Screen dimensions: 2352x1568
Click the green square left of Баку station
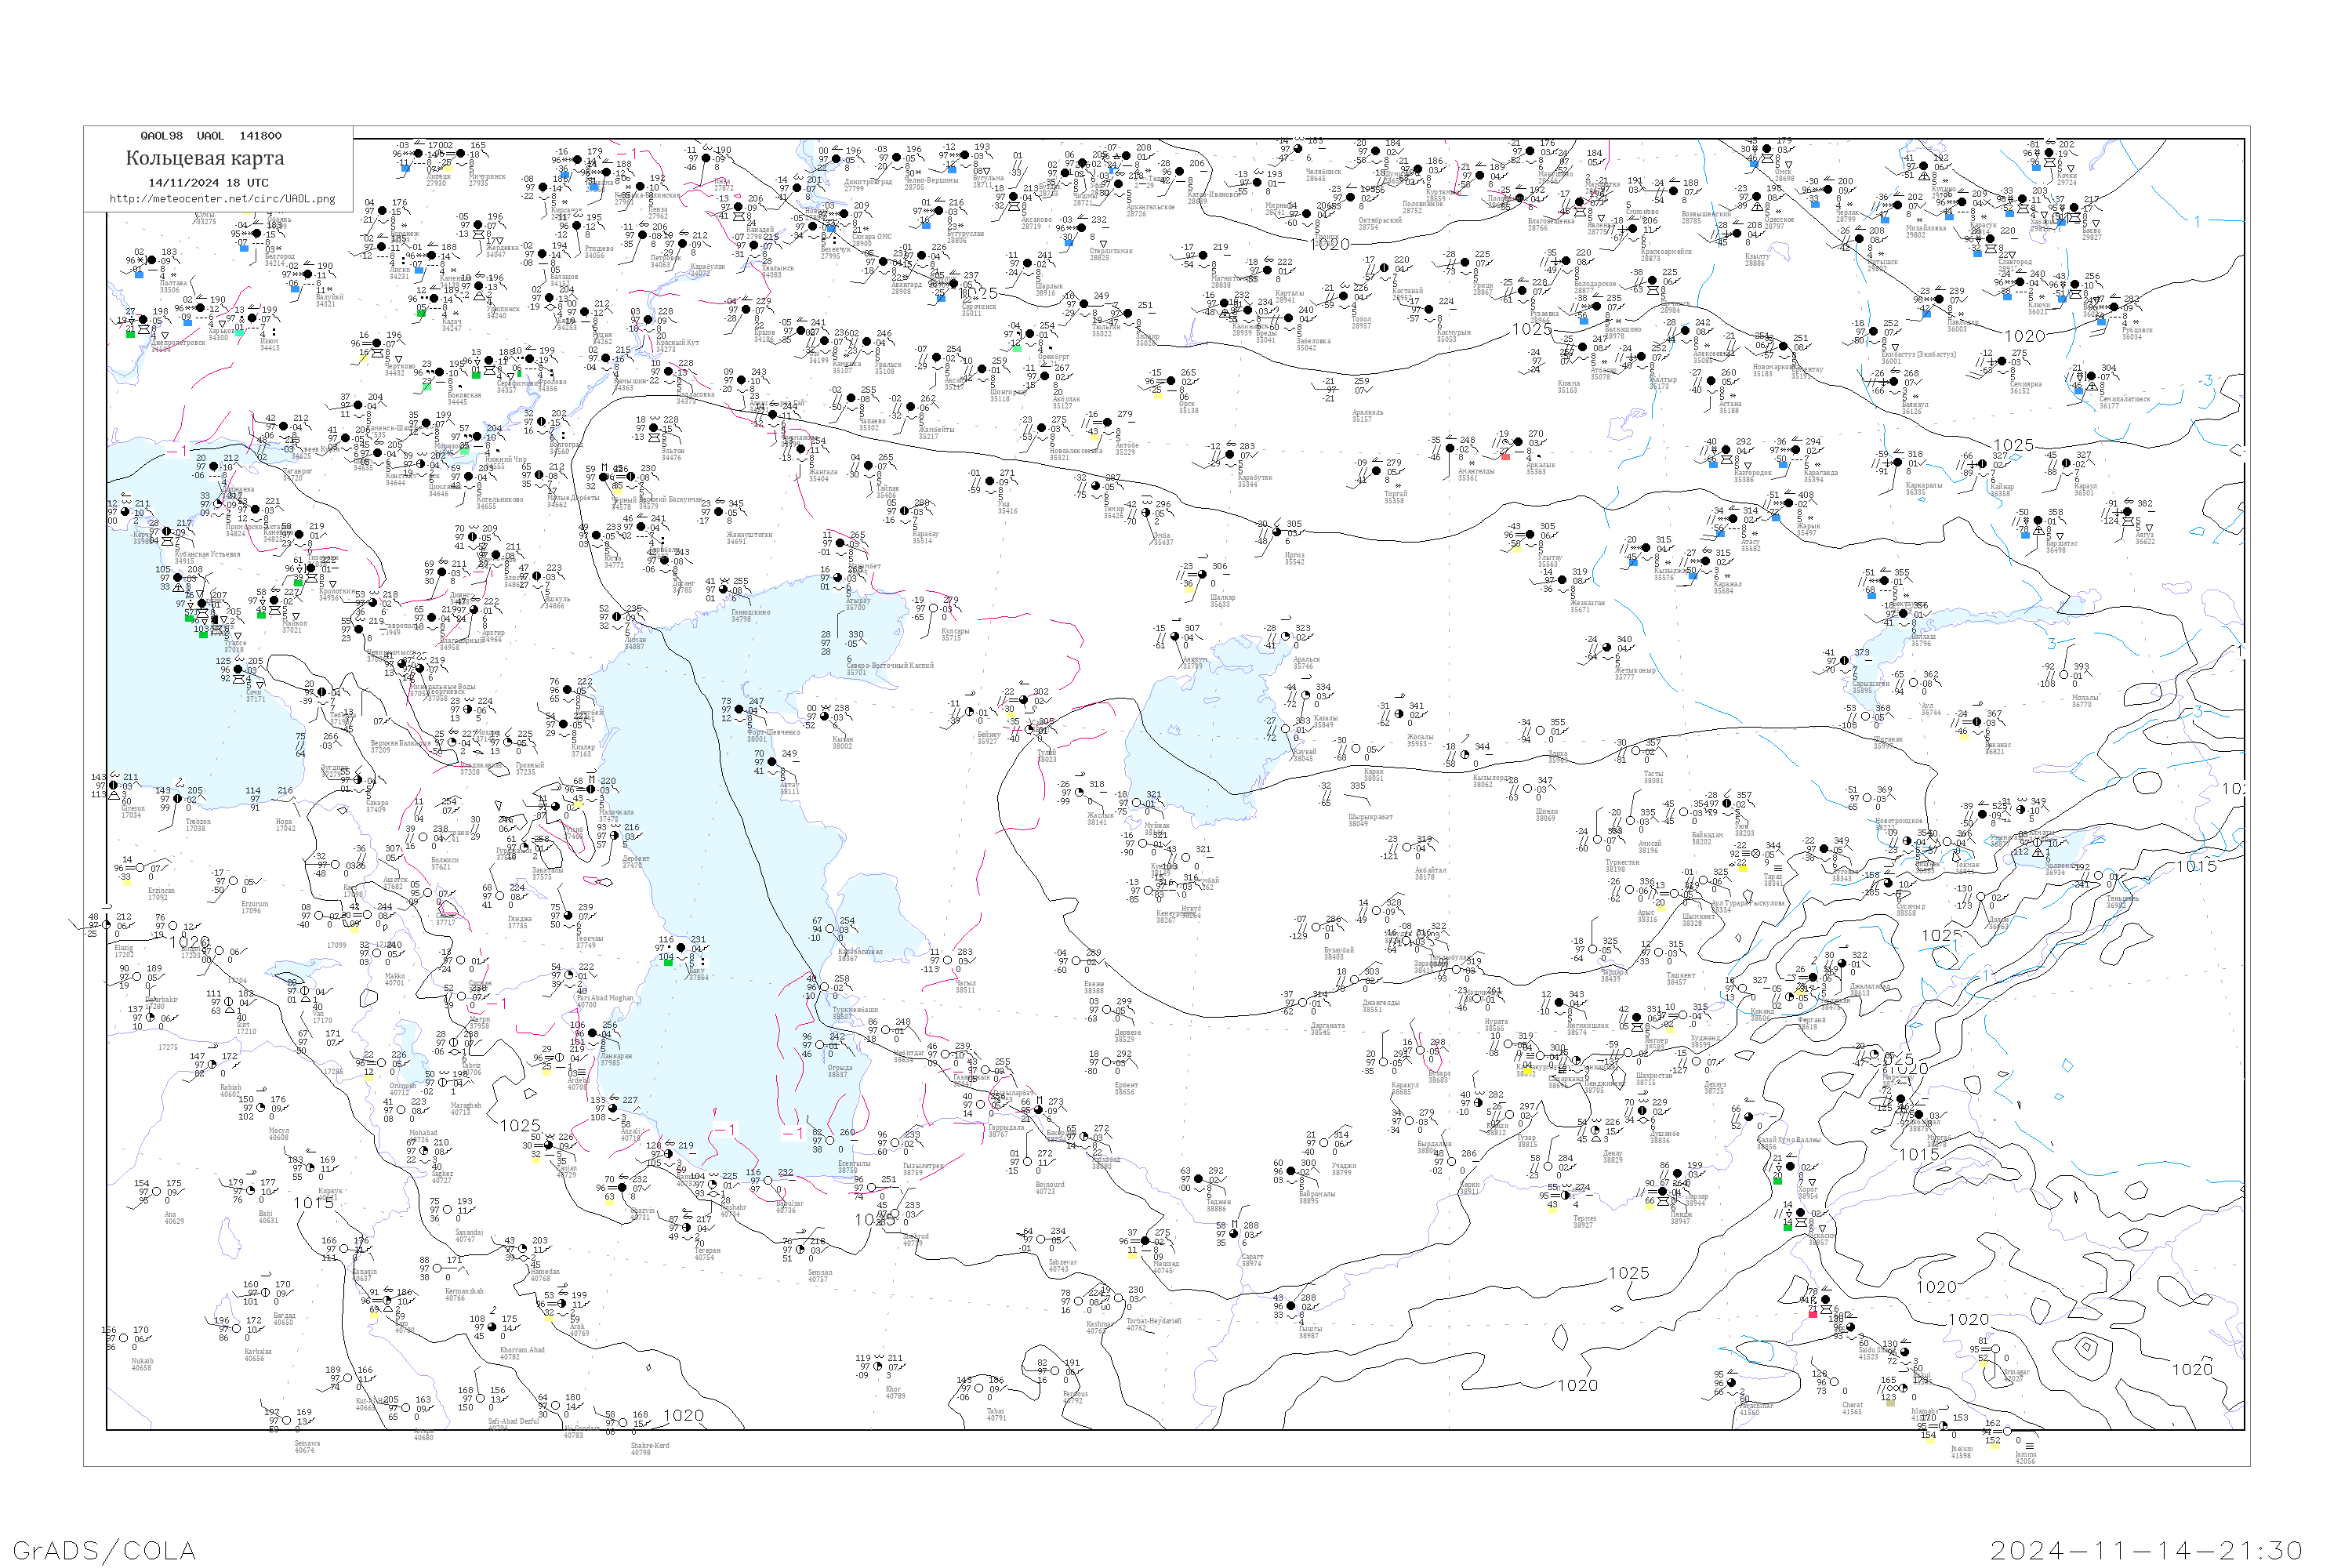coord(667,962)
